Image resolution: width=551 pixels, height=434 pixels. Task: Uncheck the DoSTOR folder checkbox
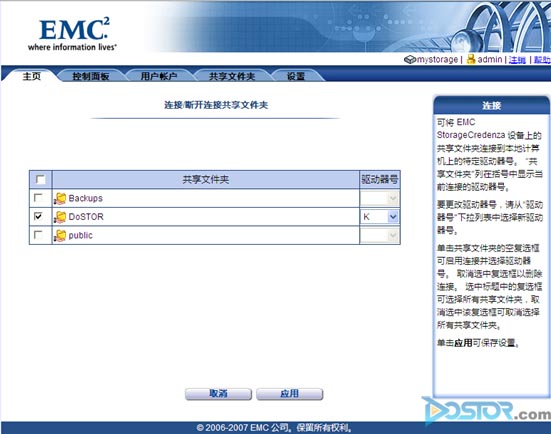coord(38,216)
